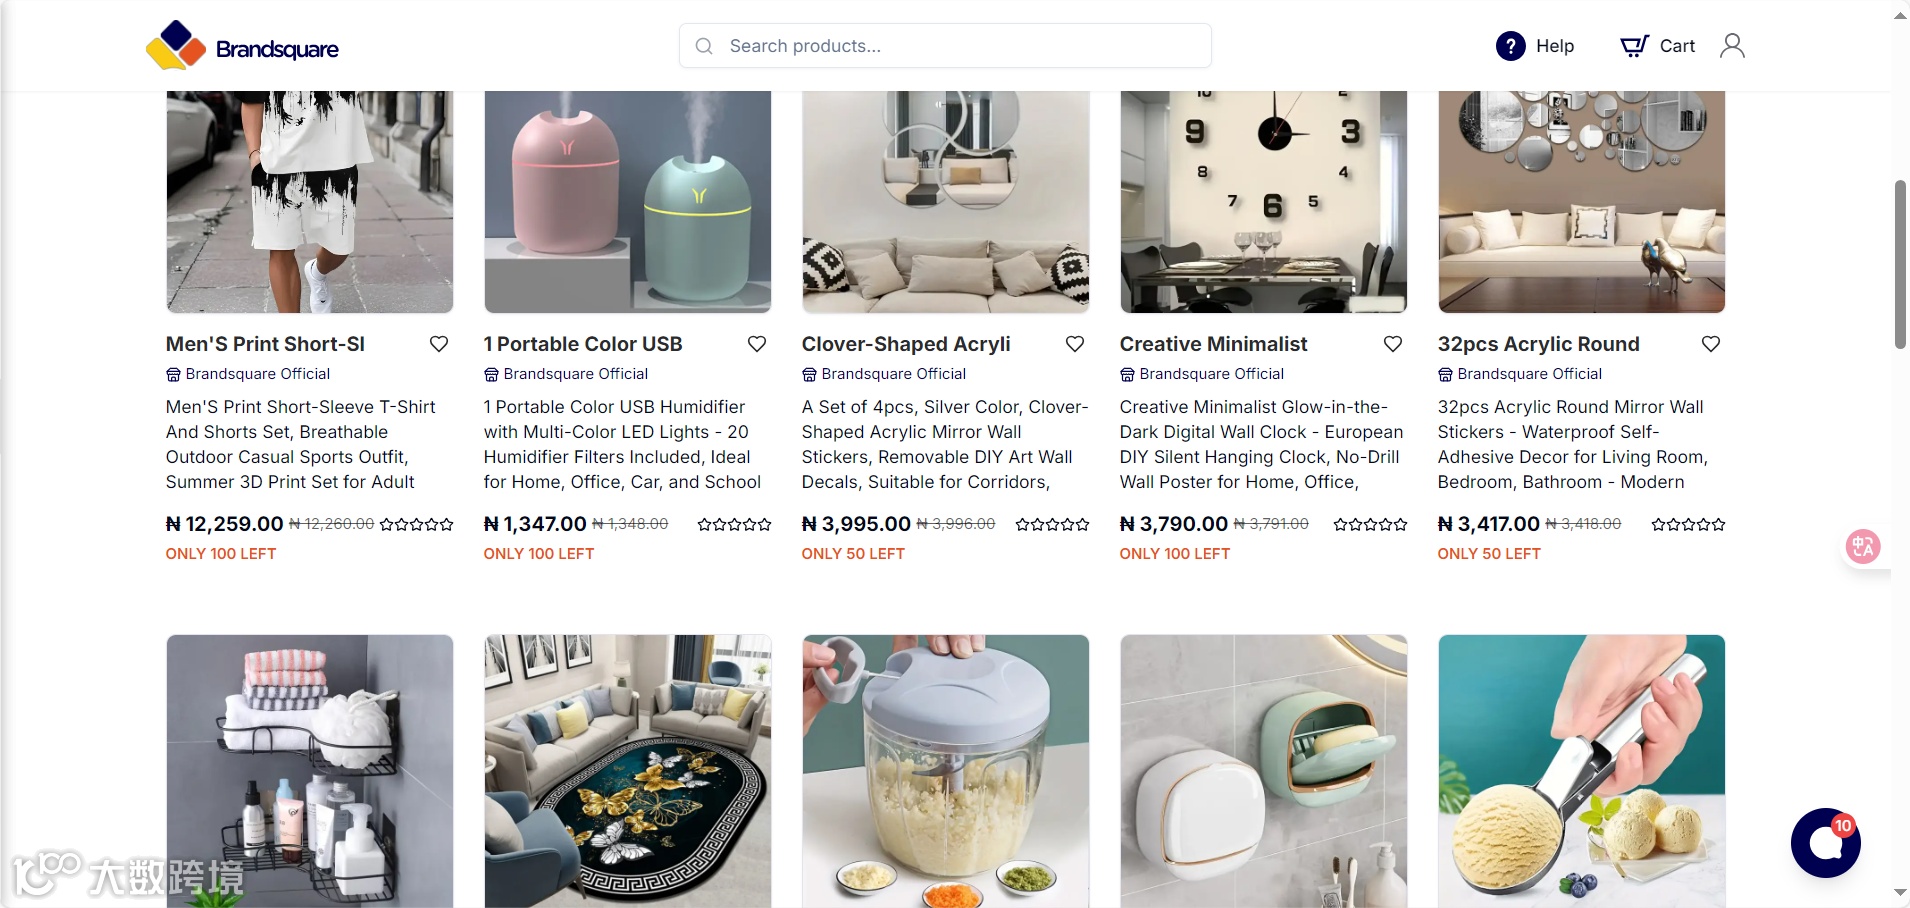1910x908 pixels.
Task: Open the user account profile icon
Action: pyautogui.click(x=1732, y=46)
